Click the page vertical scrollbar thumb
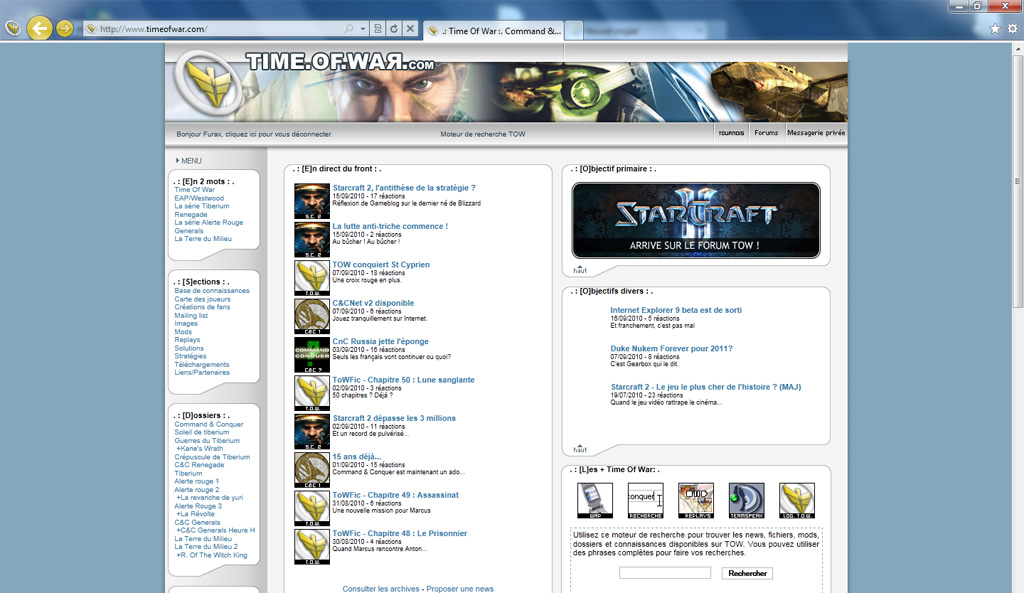Viewport: 1024px width, 593px height. (1017, 182)
